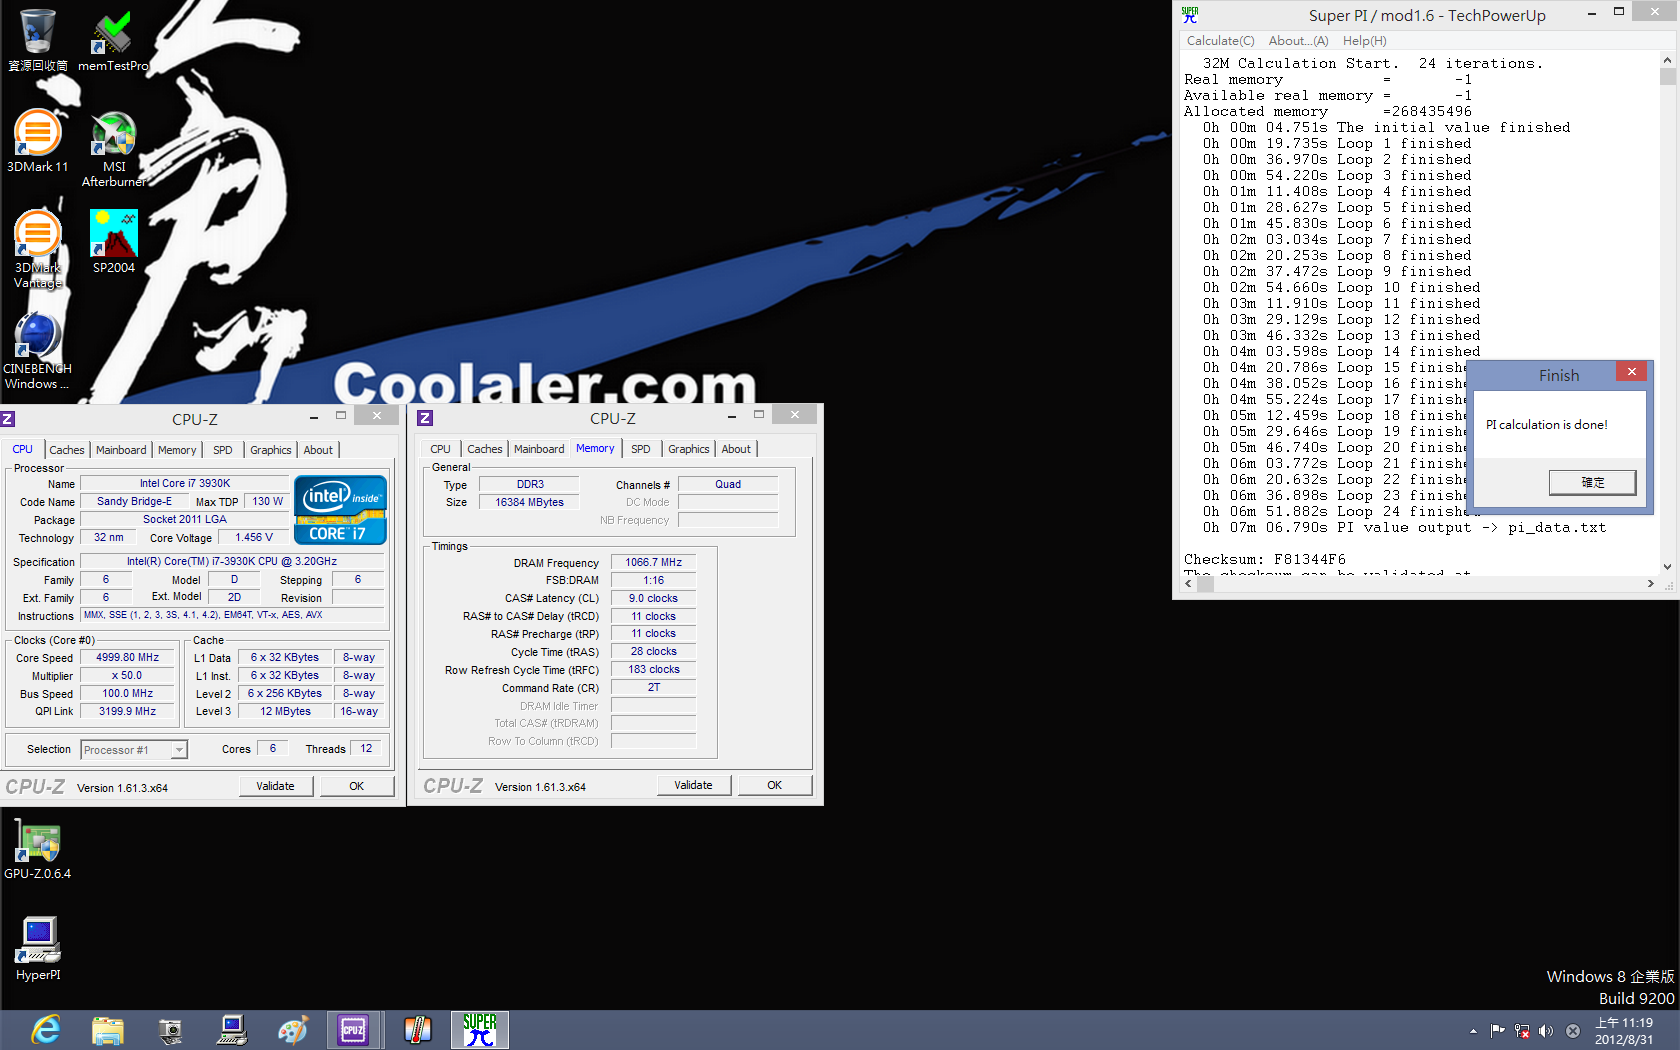Launch GPU-Z.0.6.4 desktop icon
This screenshot has height=1050, width=1680.
(x=38, y=850)
